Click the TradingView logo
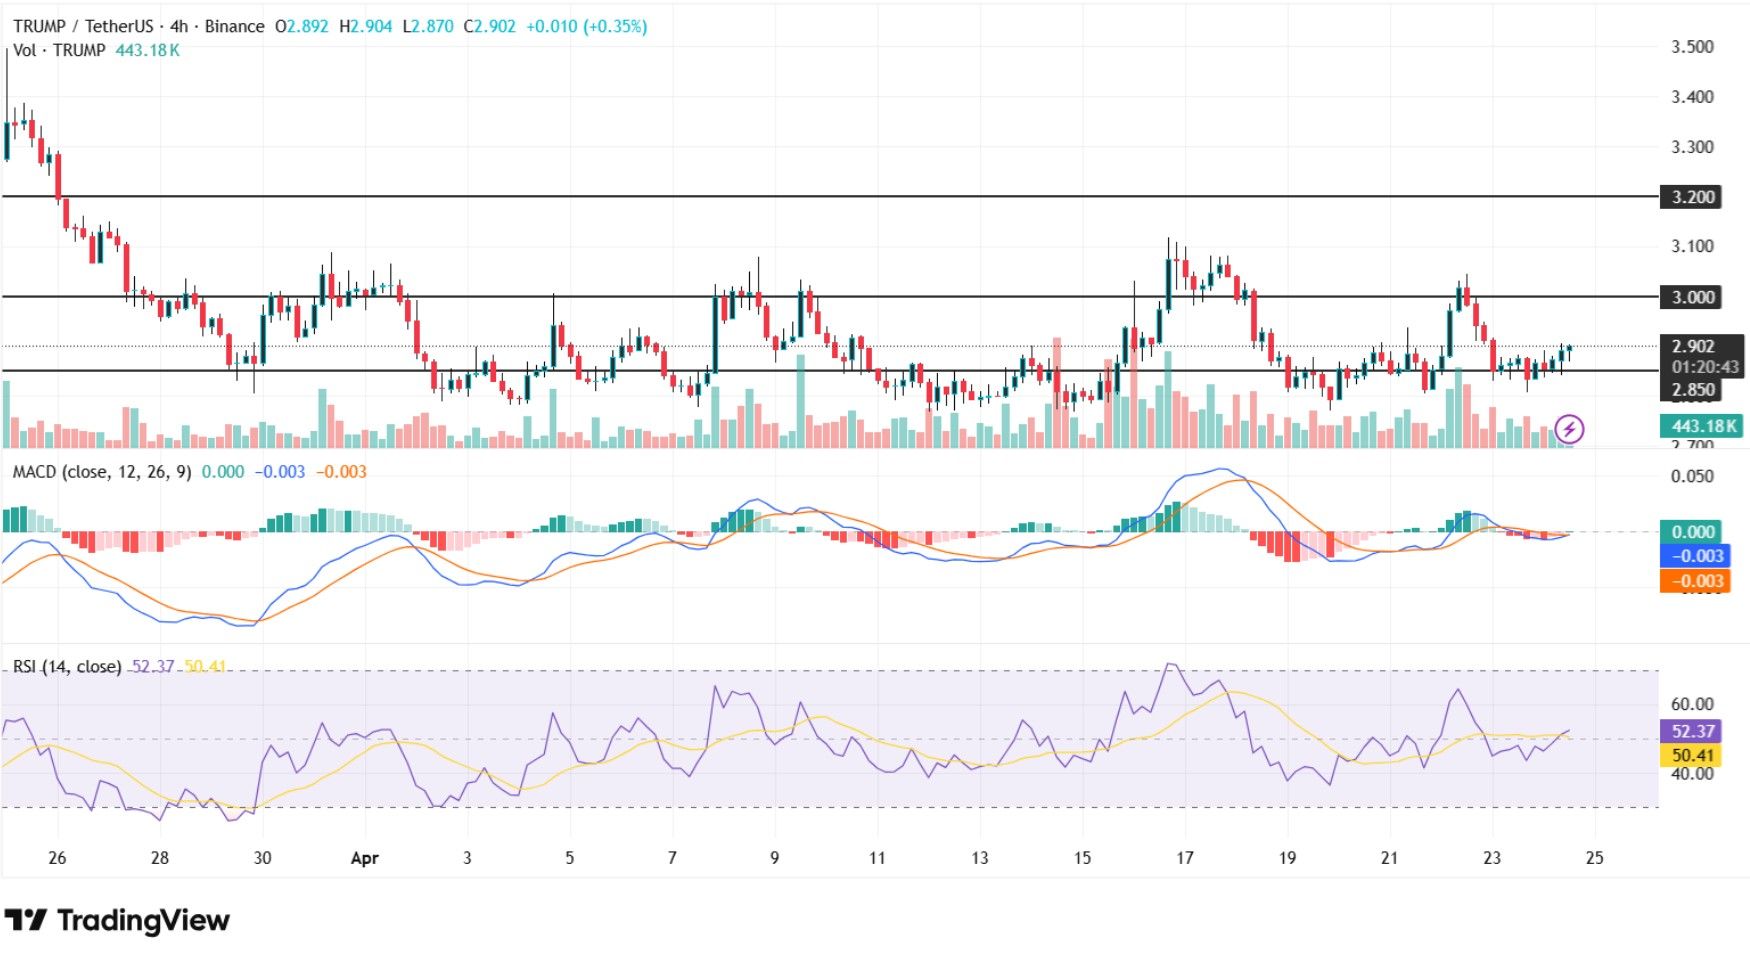The width and height of the screenshot is (1750, 954). coord(117,919)
